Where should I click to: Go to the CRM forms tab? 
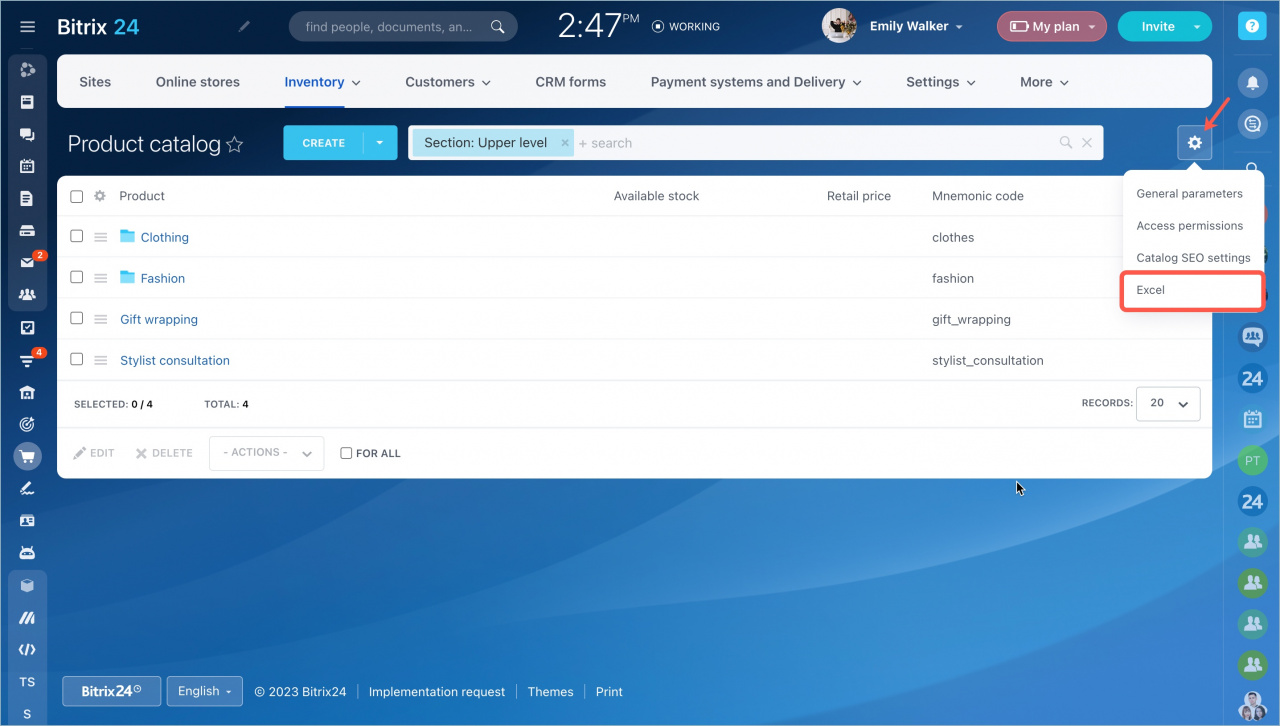[571, 82]
